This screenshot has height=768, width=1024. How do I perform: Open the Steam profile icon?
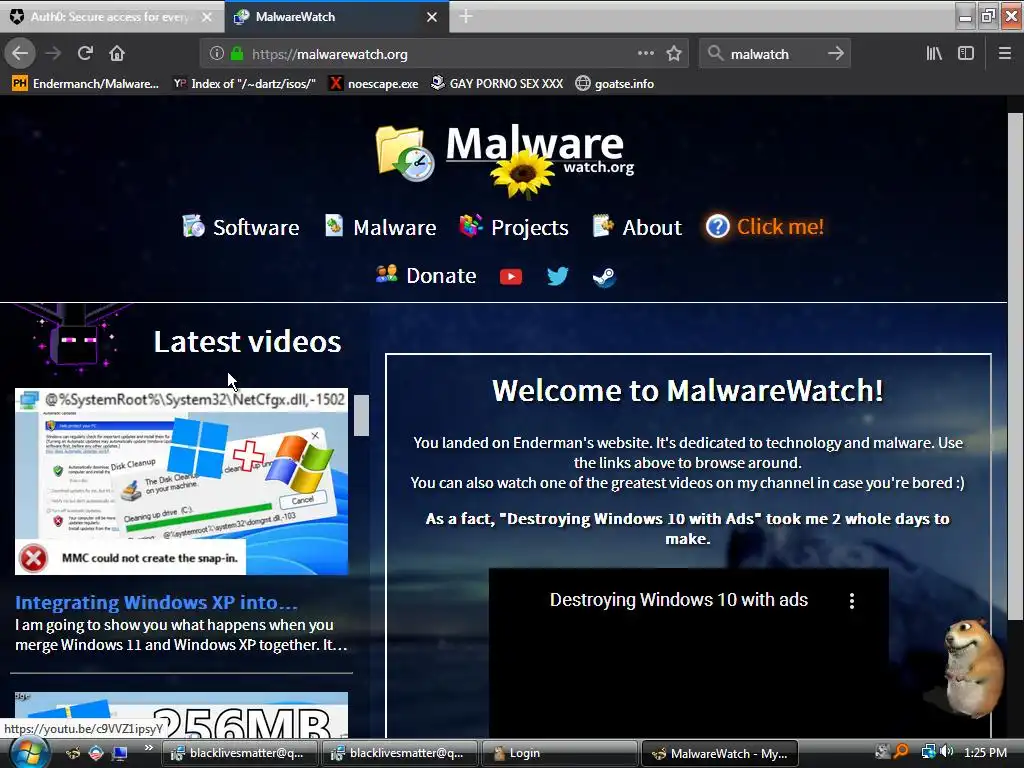click(x=604, y=277)
